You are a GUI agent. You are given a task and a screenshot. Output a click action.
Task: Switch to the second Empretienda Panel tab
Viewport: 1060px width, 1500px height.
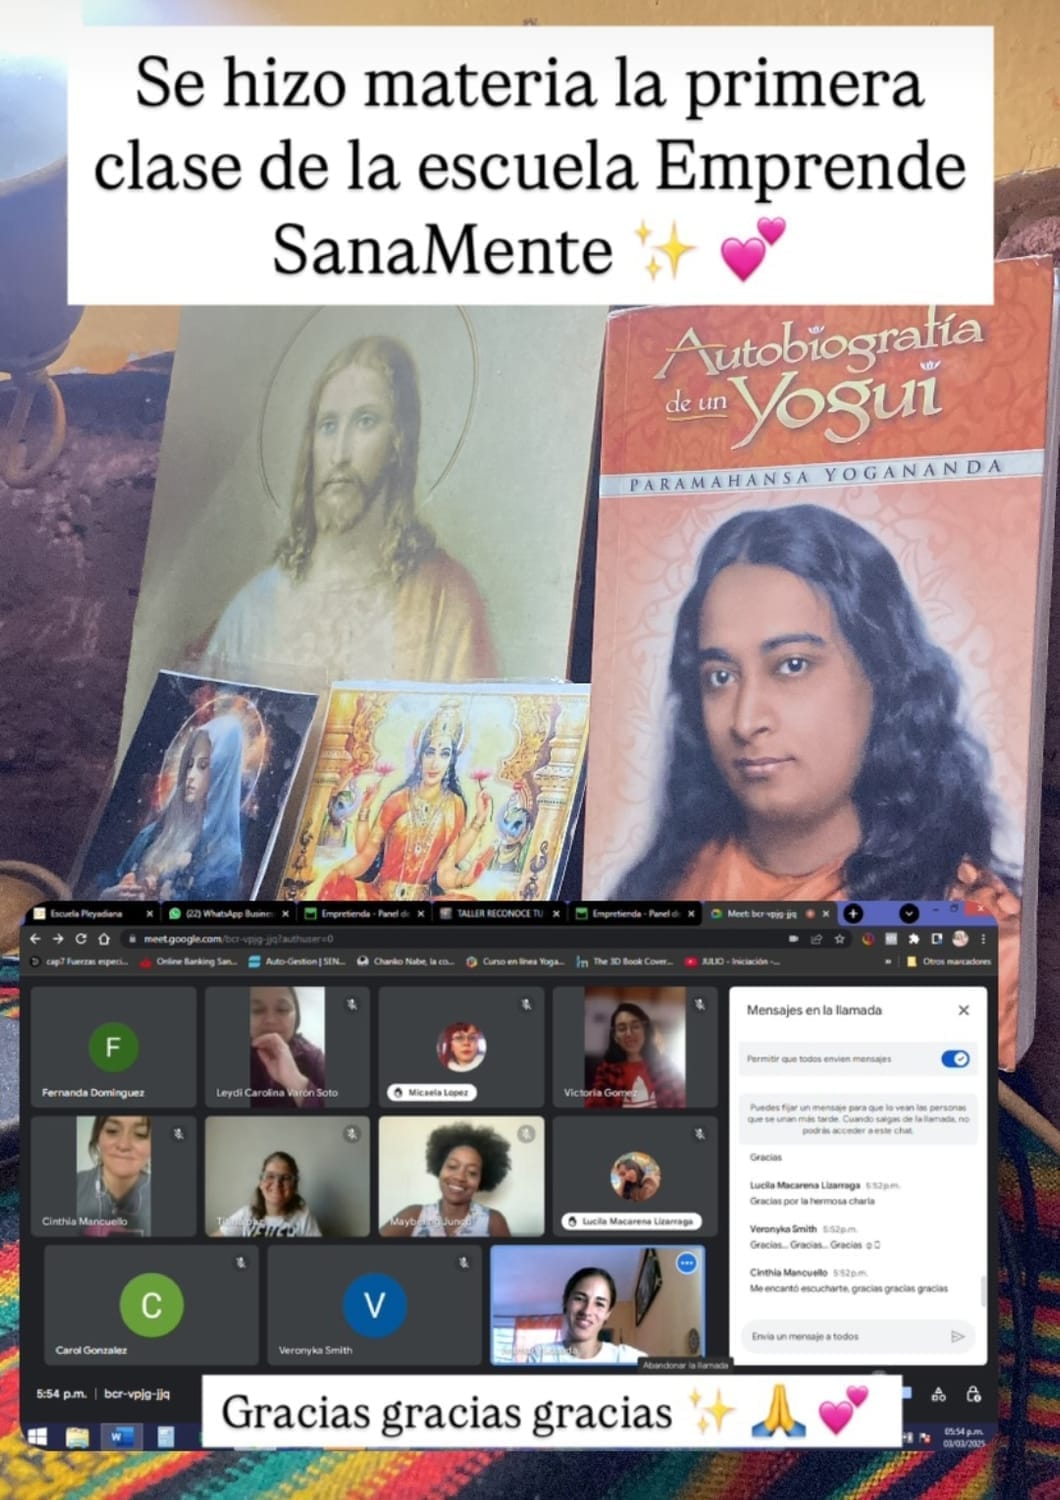(635, 914)
